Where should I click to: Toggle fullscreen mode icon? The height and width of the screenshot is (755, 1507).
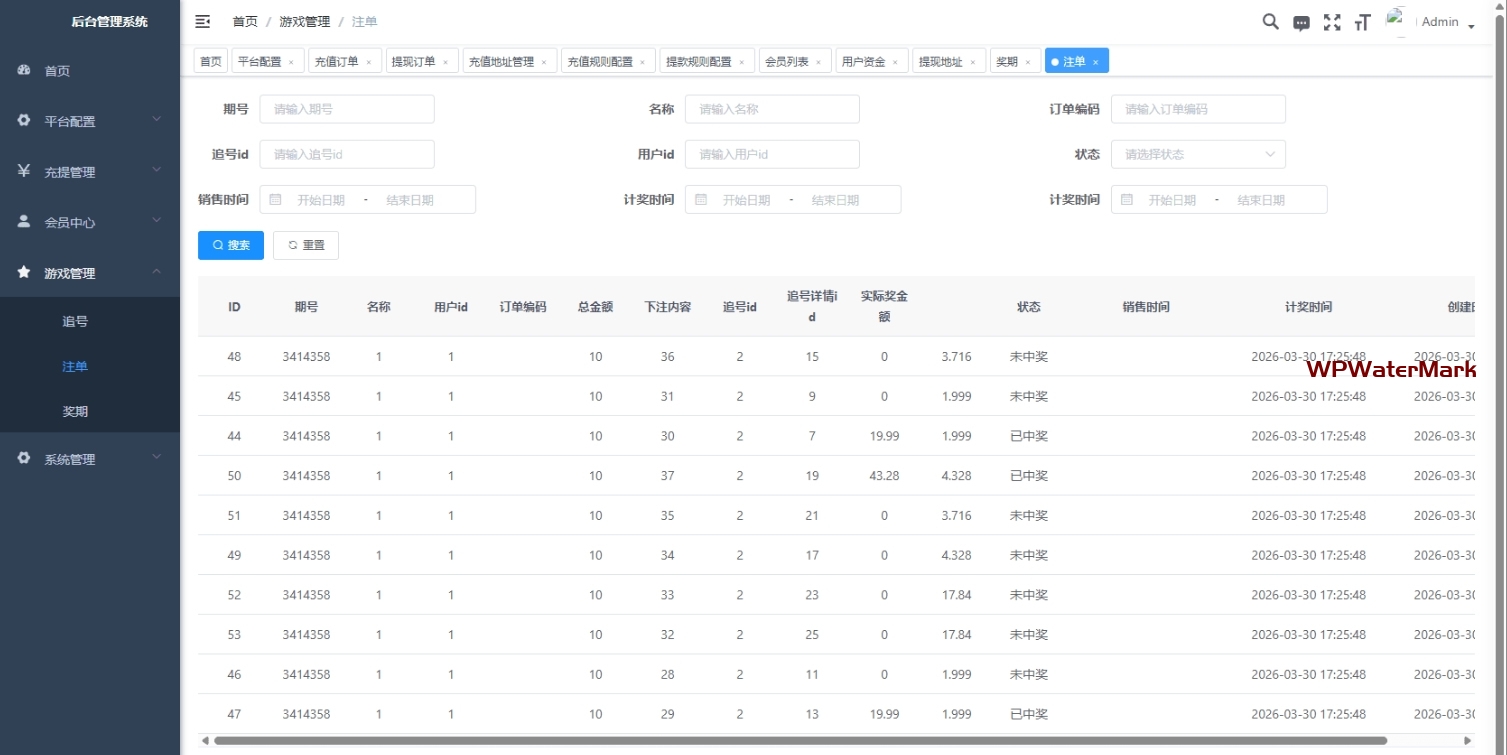click(x=1332, y=22)
